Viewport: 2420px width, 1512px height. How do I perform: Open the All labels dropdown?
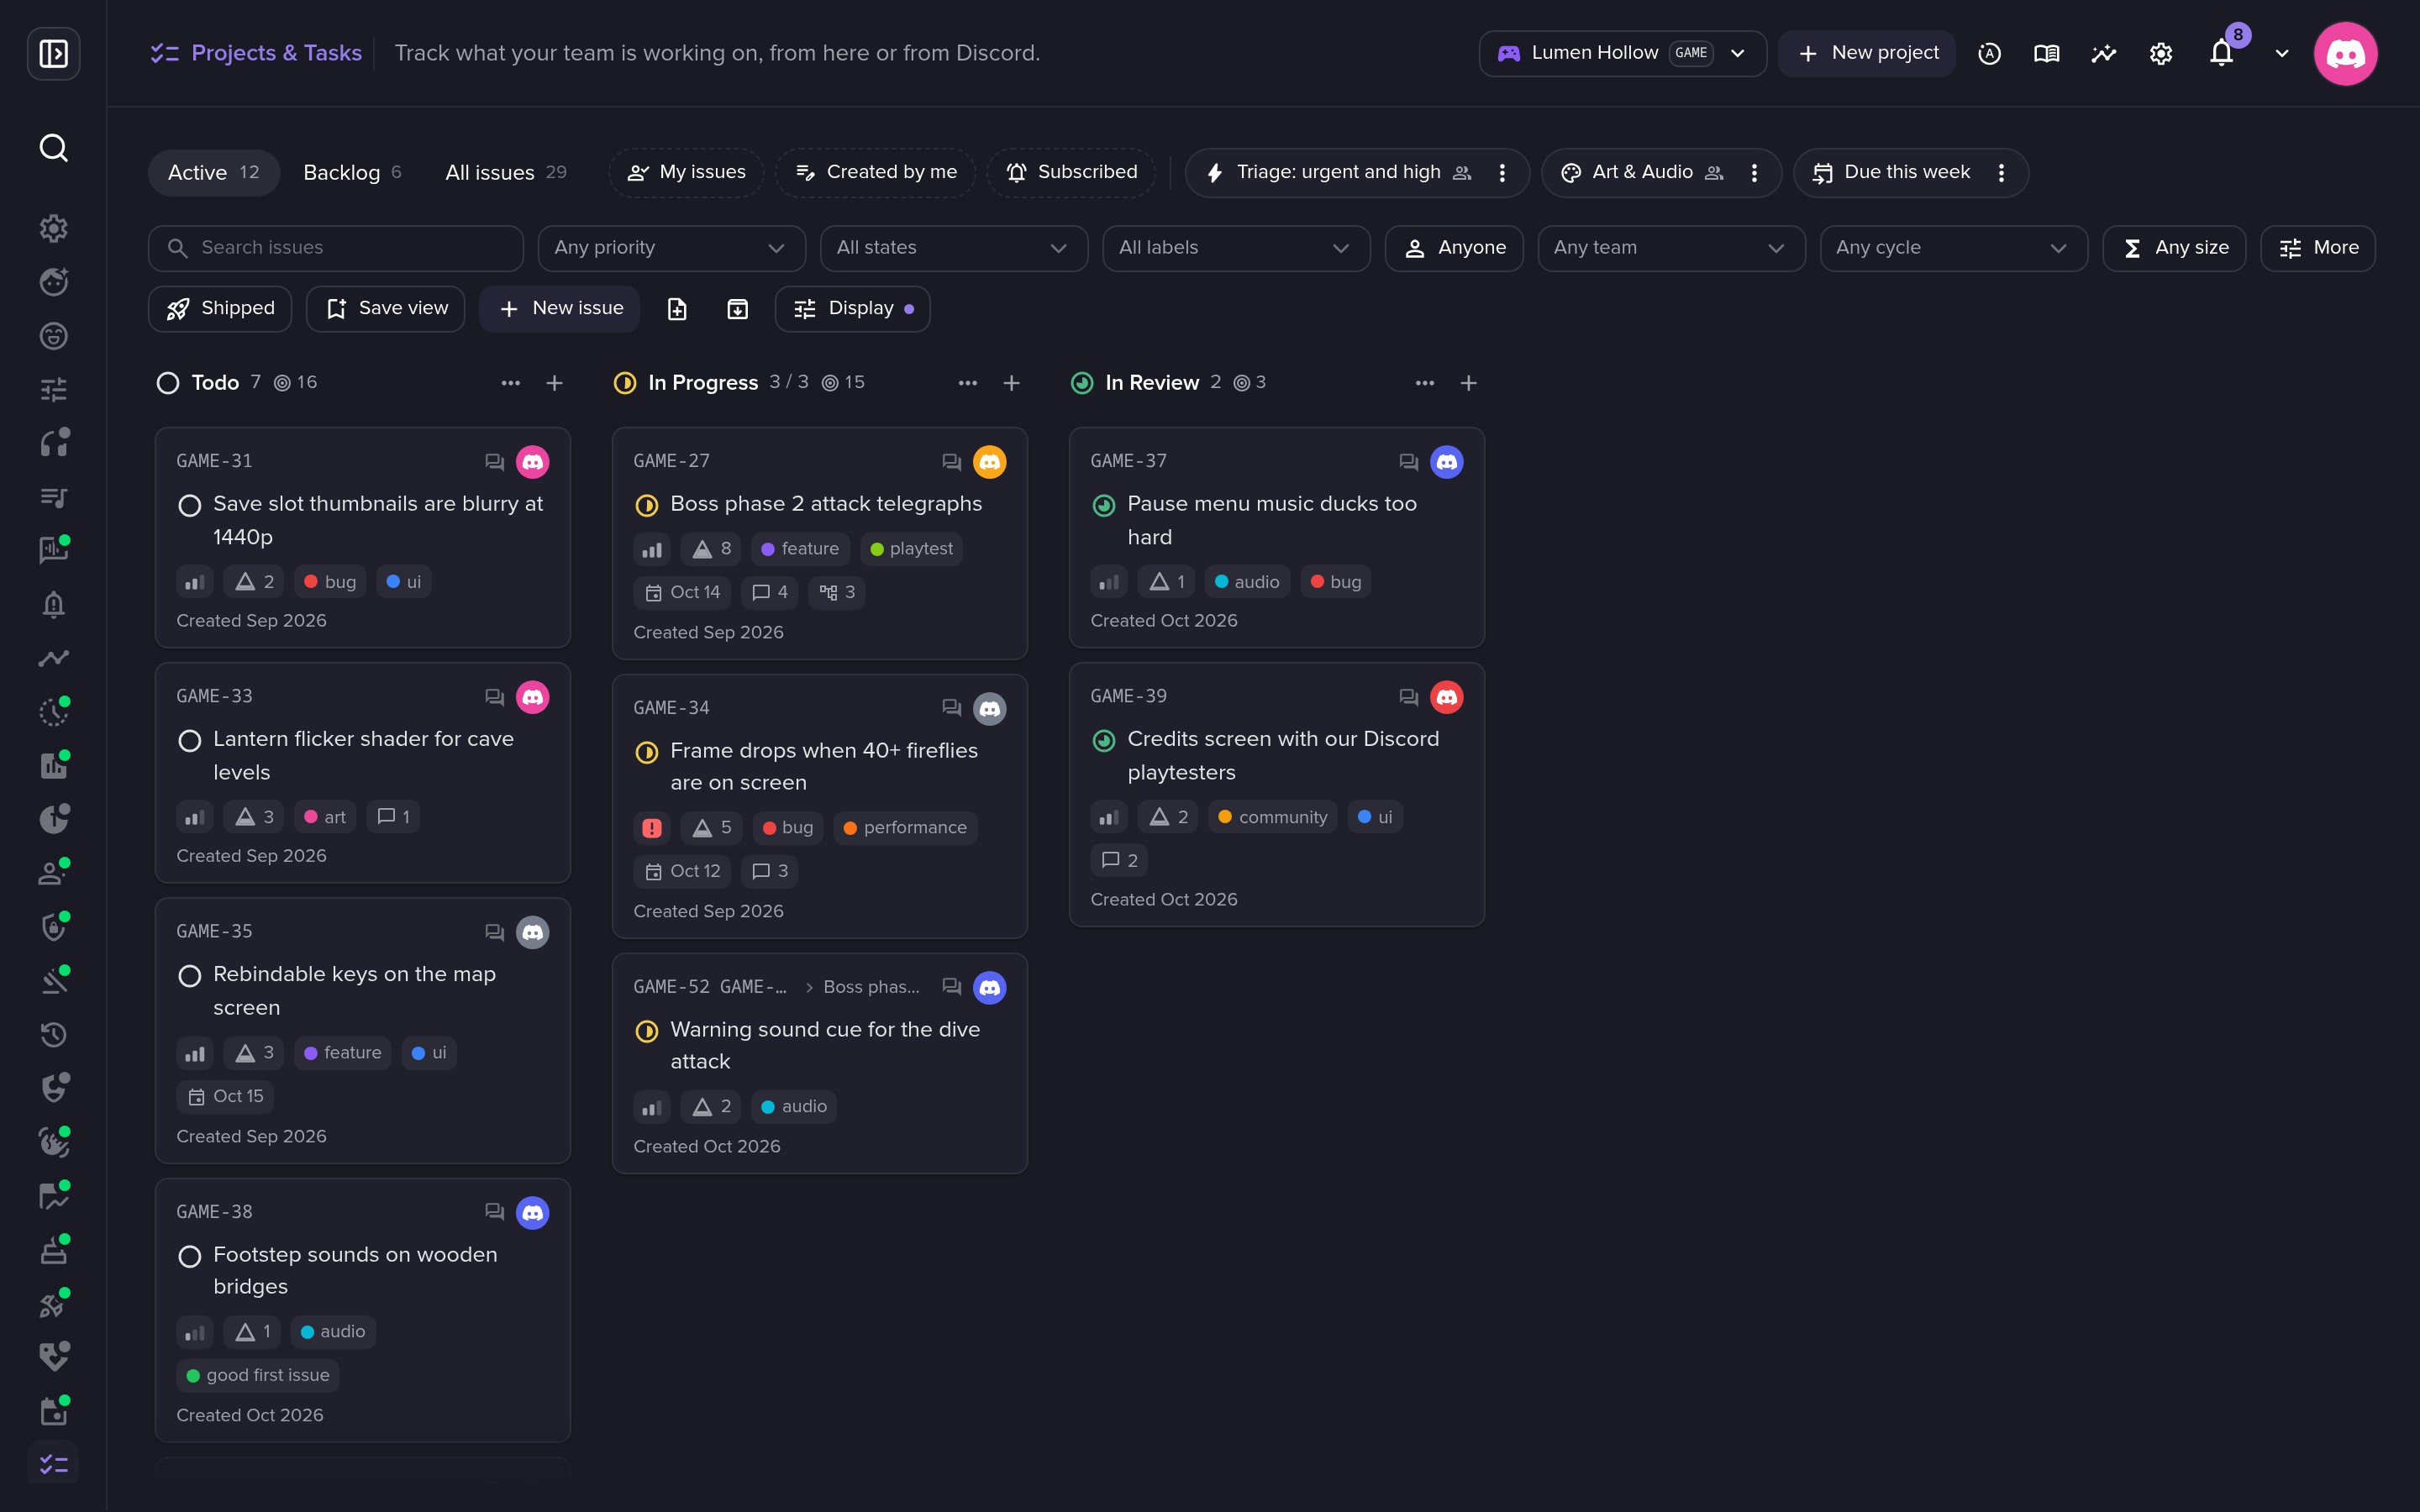coord(1236,248)
